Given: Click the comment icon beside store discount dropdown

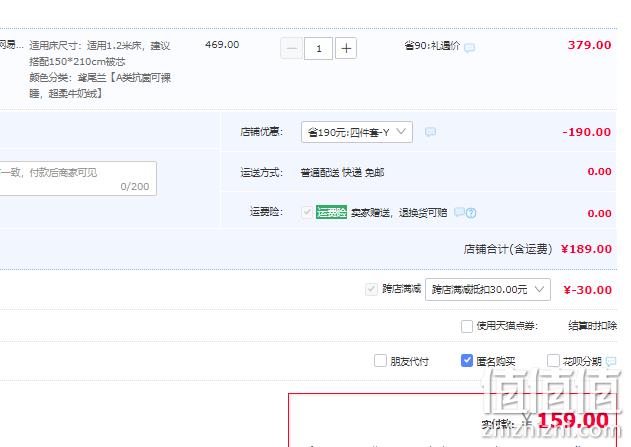Looking at the screenshot, I should [430, 132].
